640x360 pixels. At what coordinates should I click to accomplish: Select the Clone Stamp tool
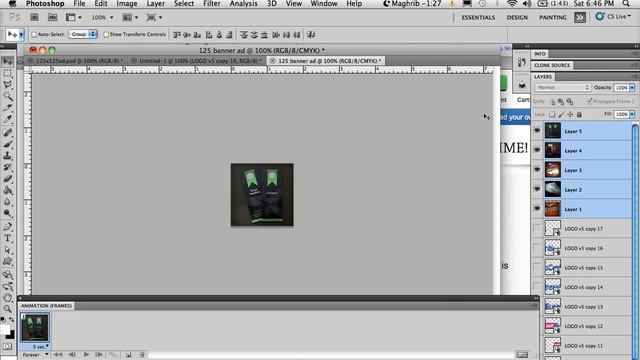coord(7,156)
